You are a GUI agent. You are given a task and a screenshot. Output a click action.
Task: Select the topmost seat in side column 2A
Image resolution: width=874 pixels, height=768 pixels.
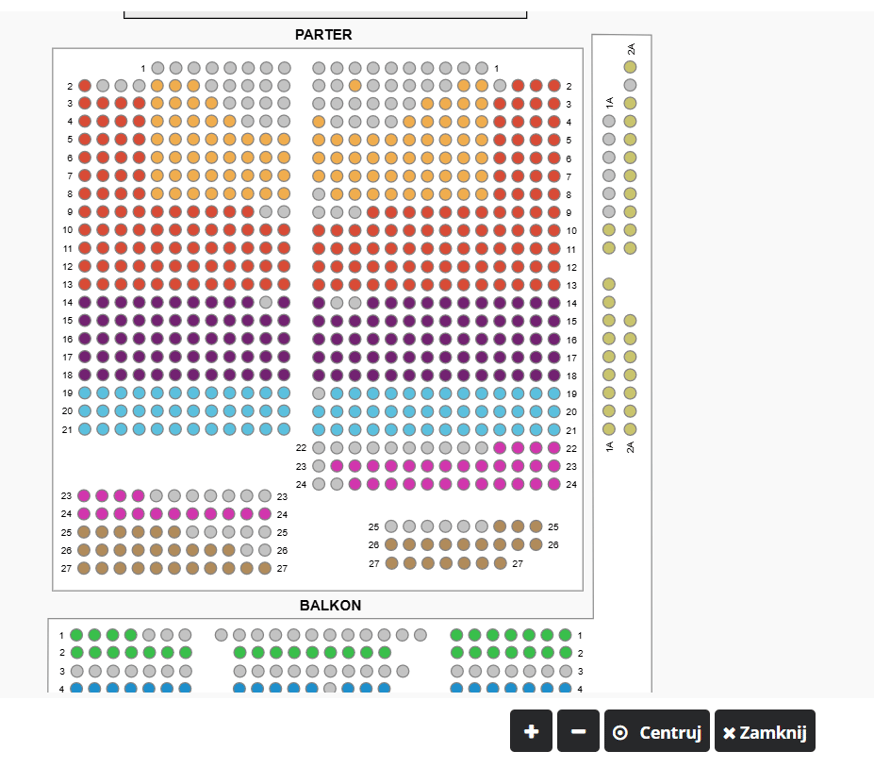tap(630, 67)
